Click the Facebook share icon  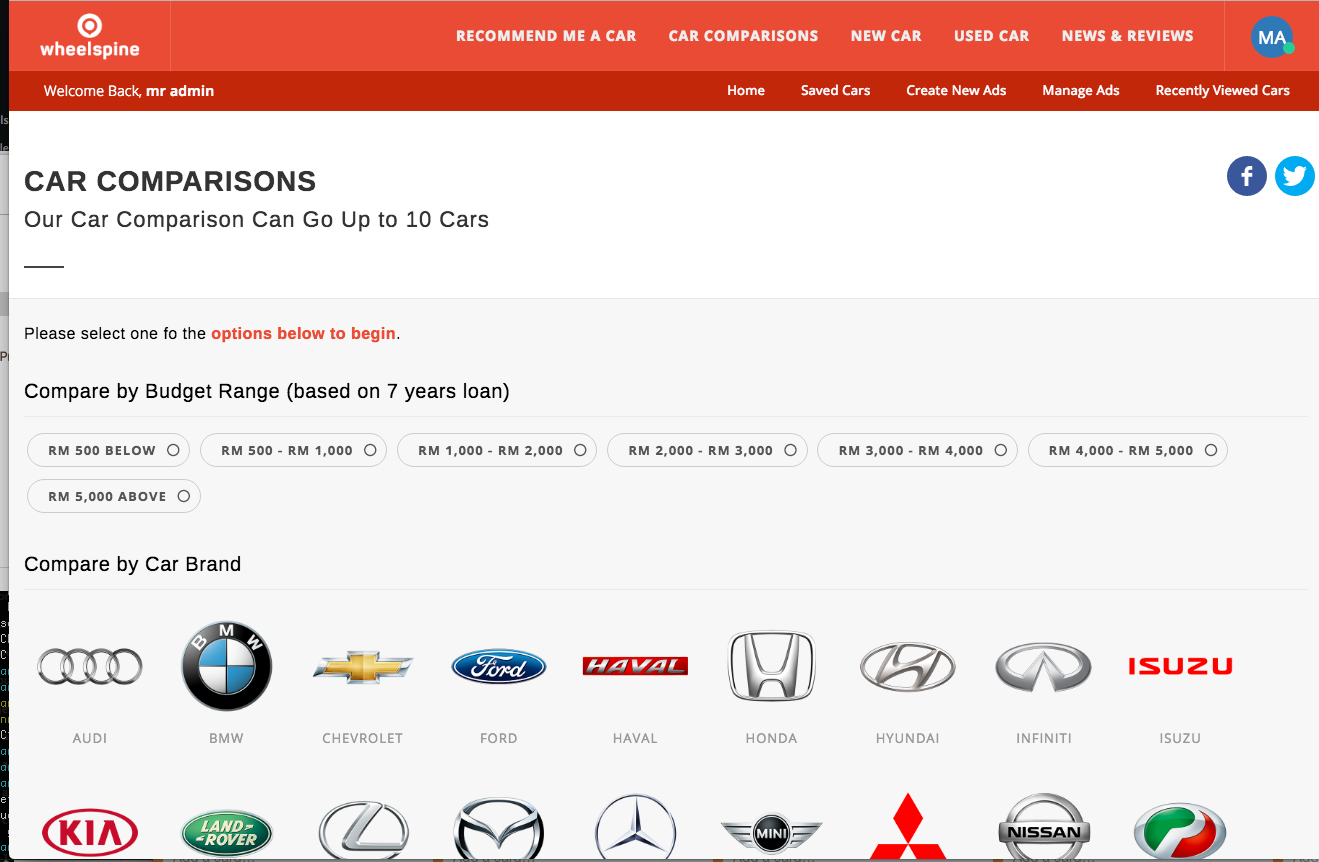1246,177
